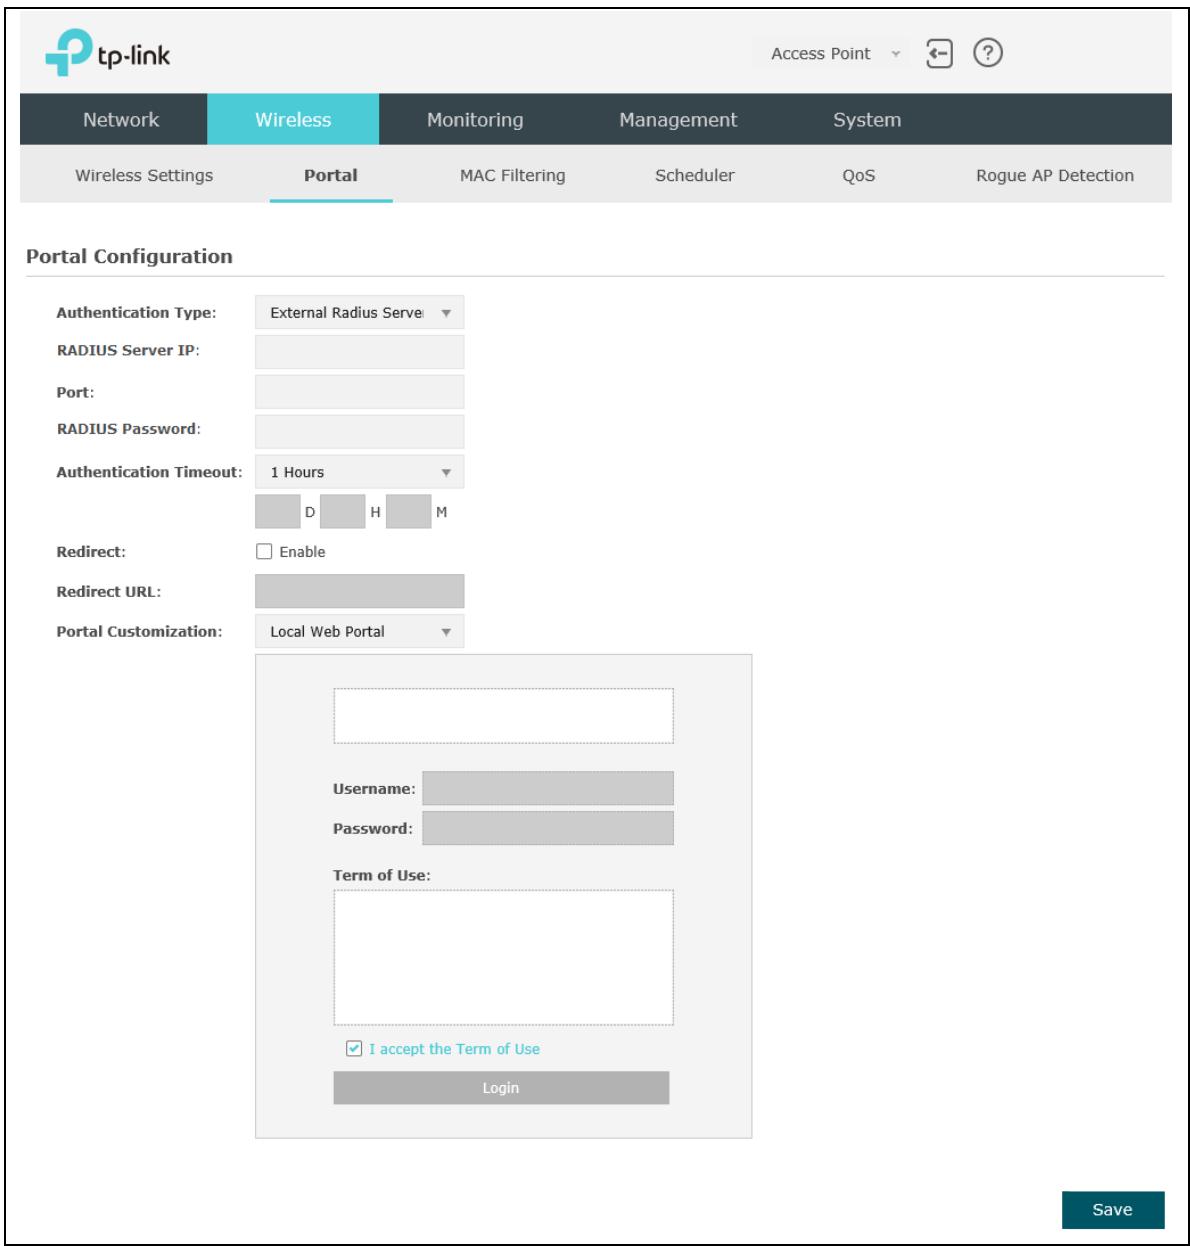Image resolution: width=1190 pixels, height=1246 pixels.
Task: Click the Portal Configuration heading
Action: click(129, 256)
